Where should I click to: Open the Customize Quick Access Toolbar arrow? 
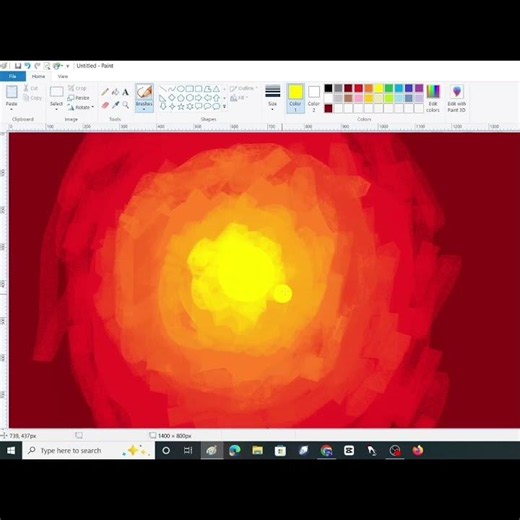click(x=67, y=66)
